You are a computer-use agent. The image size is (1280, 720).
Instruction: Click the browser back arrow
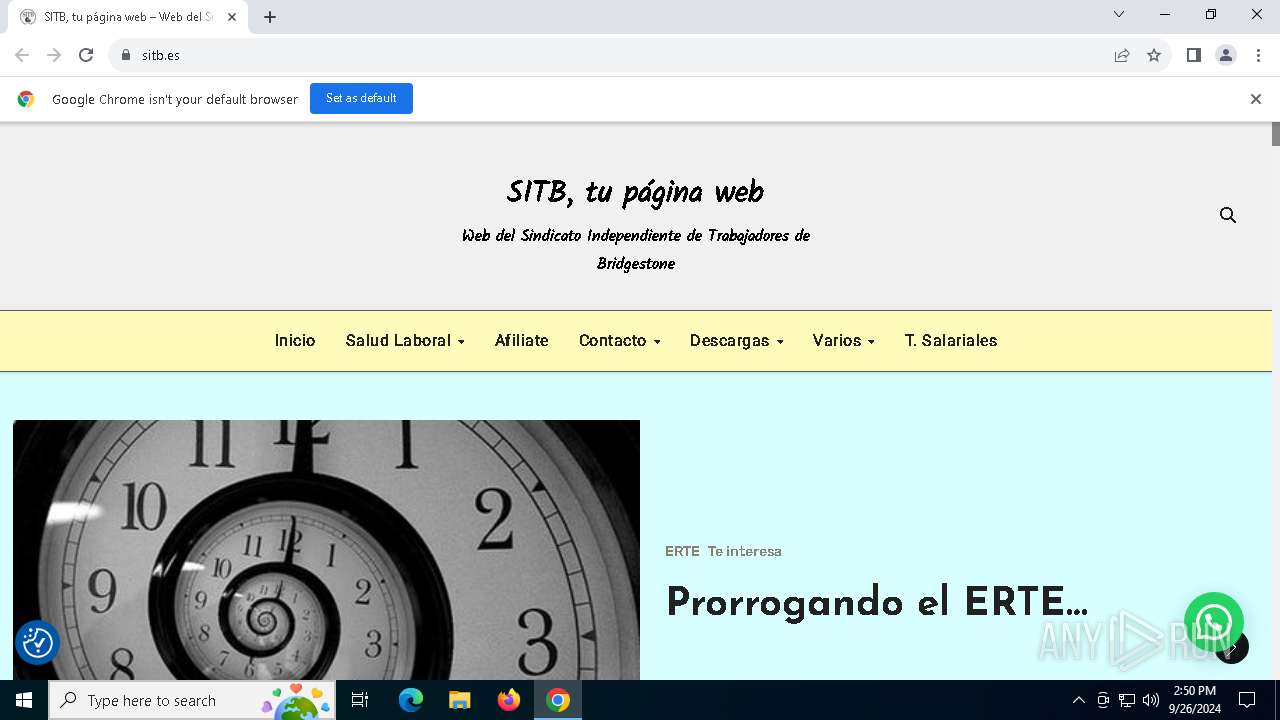tap(22, 55)
